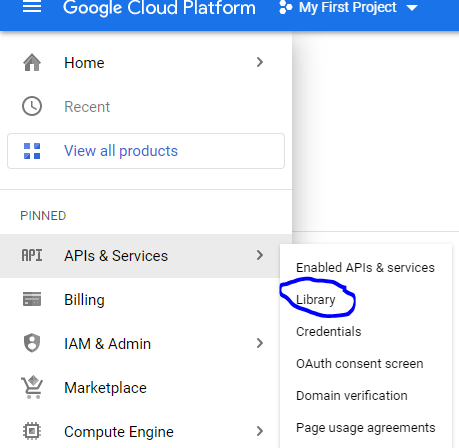Expand the IAM & Admin submenu chevron
This screenshot has height=448, width=459.
[x=260, y=343]
